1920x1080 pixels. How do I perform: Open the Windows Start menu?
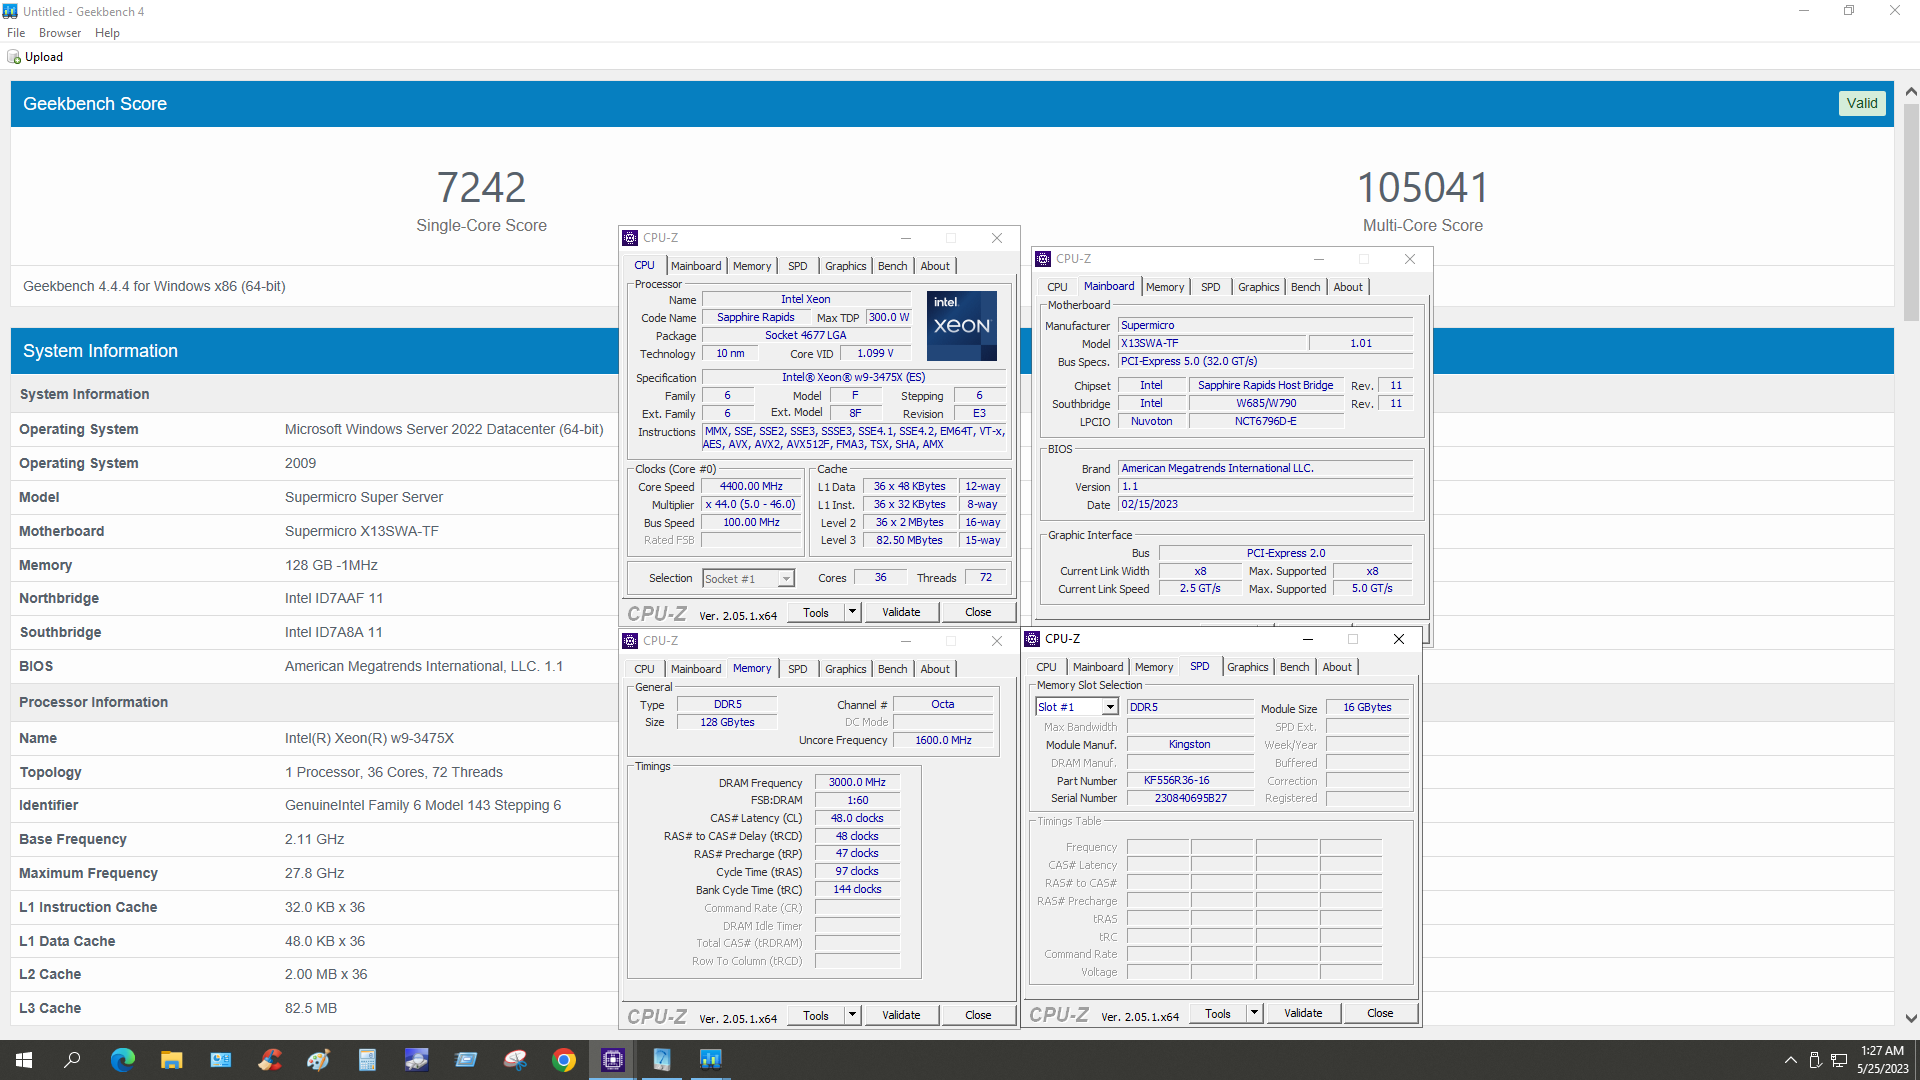(24, 1060)
